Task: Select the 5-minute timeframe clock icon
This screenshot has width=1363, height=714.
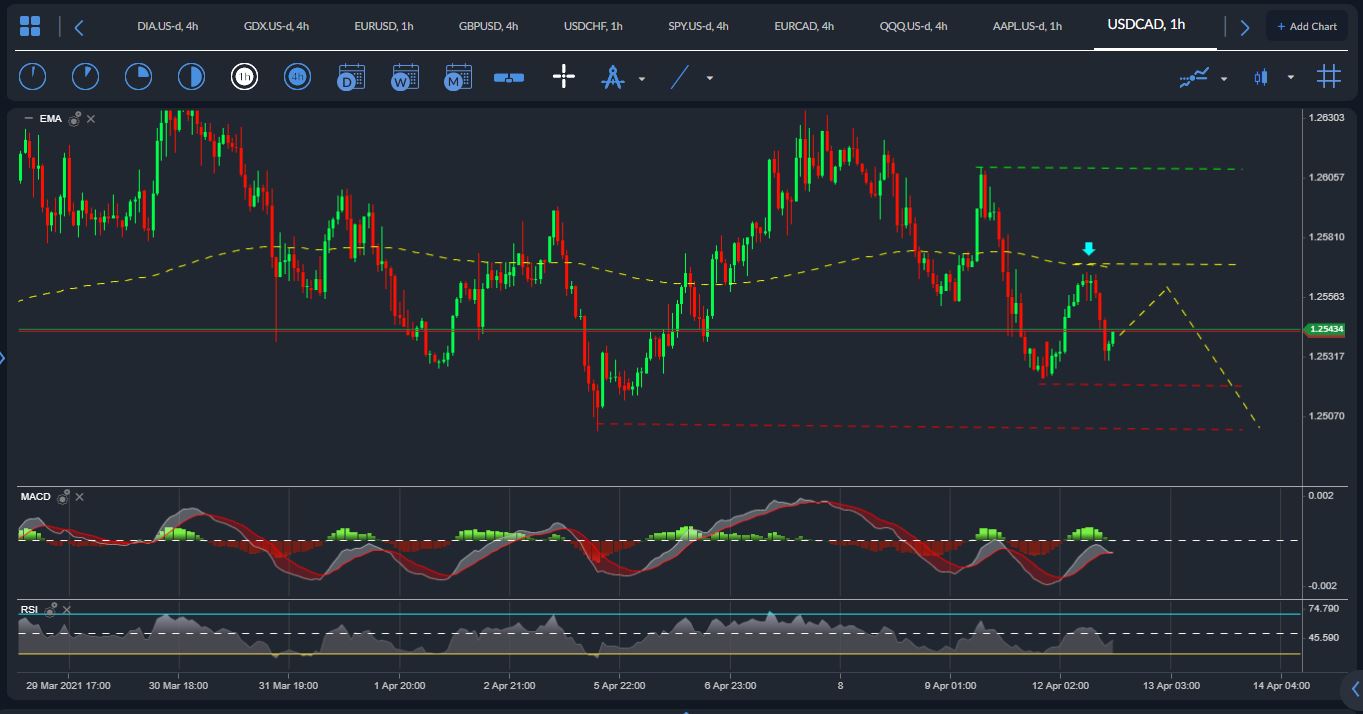Action: pos(85,76)
